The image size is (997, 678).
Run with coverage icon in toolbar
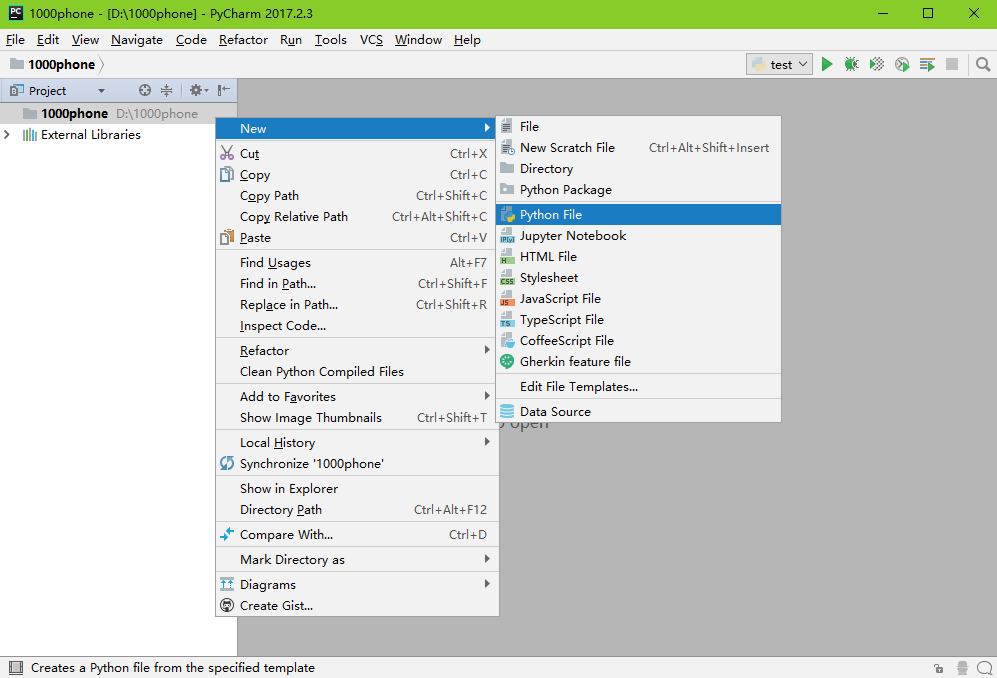click(x=877, y=64)
